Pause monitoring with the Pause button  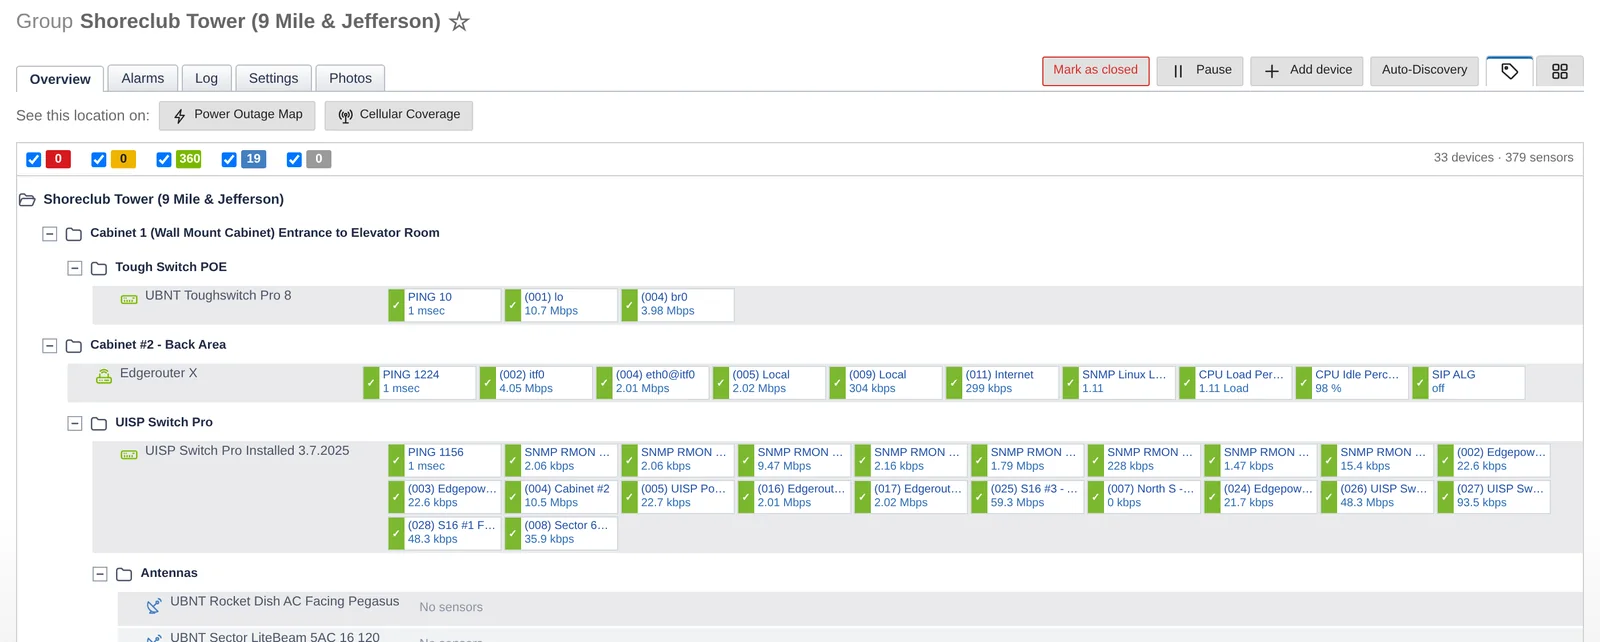click(1201, 70)
